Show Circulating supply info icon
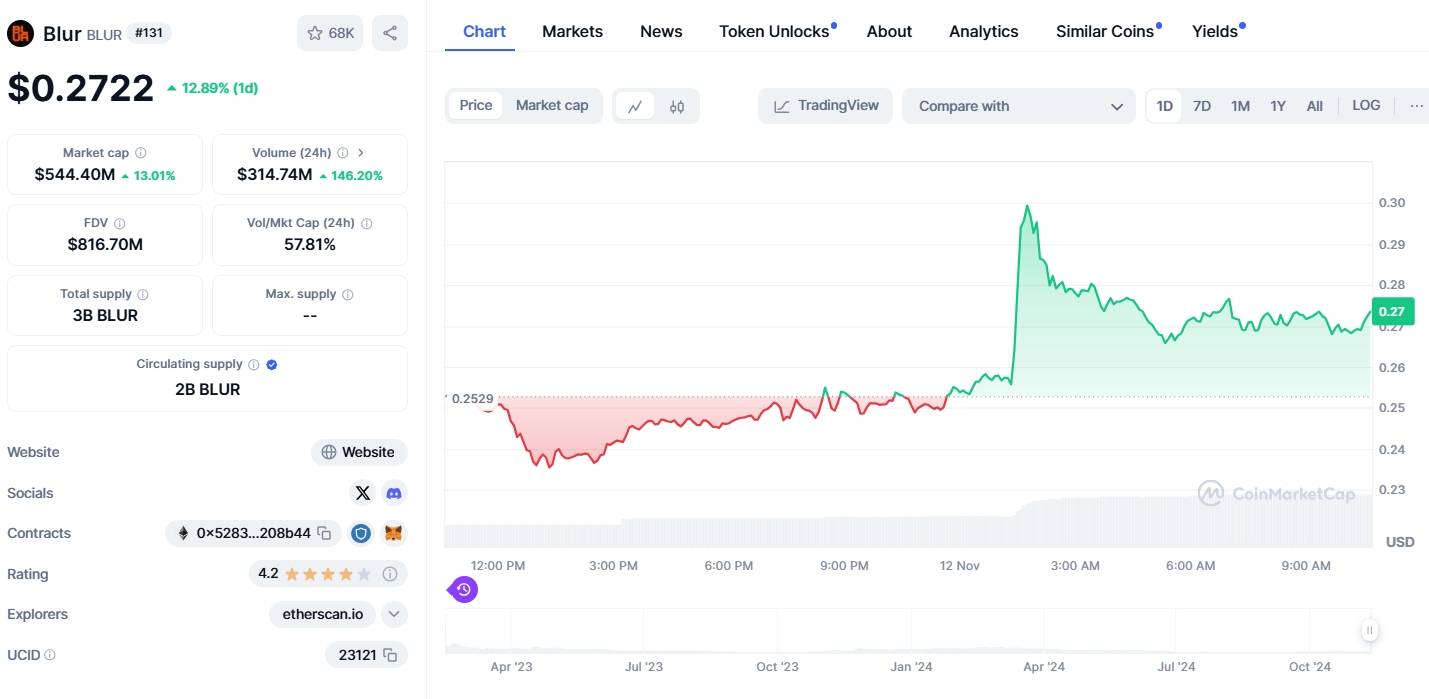1429x699 pixels. click(254, 365)
